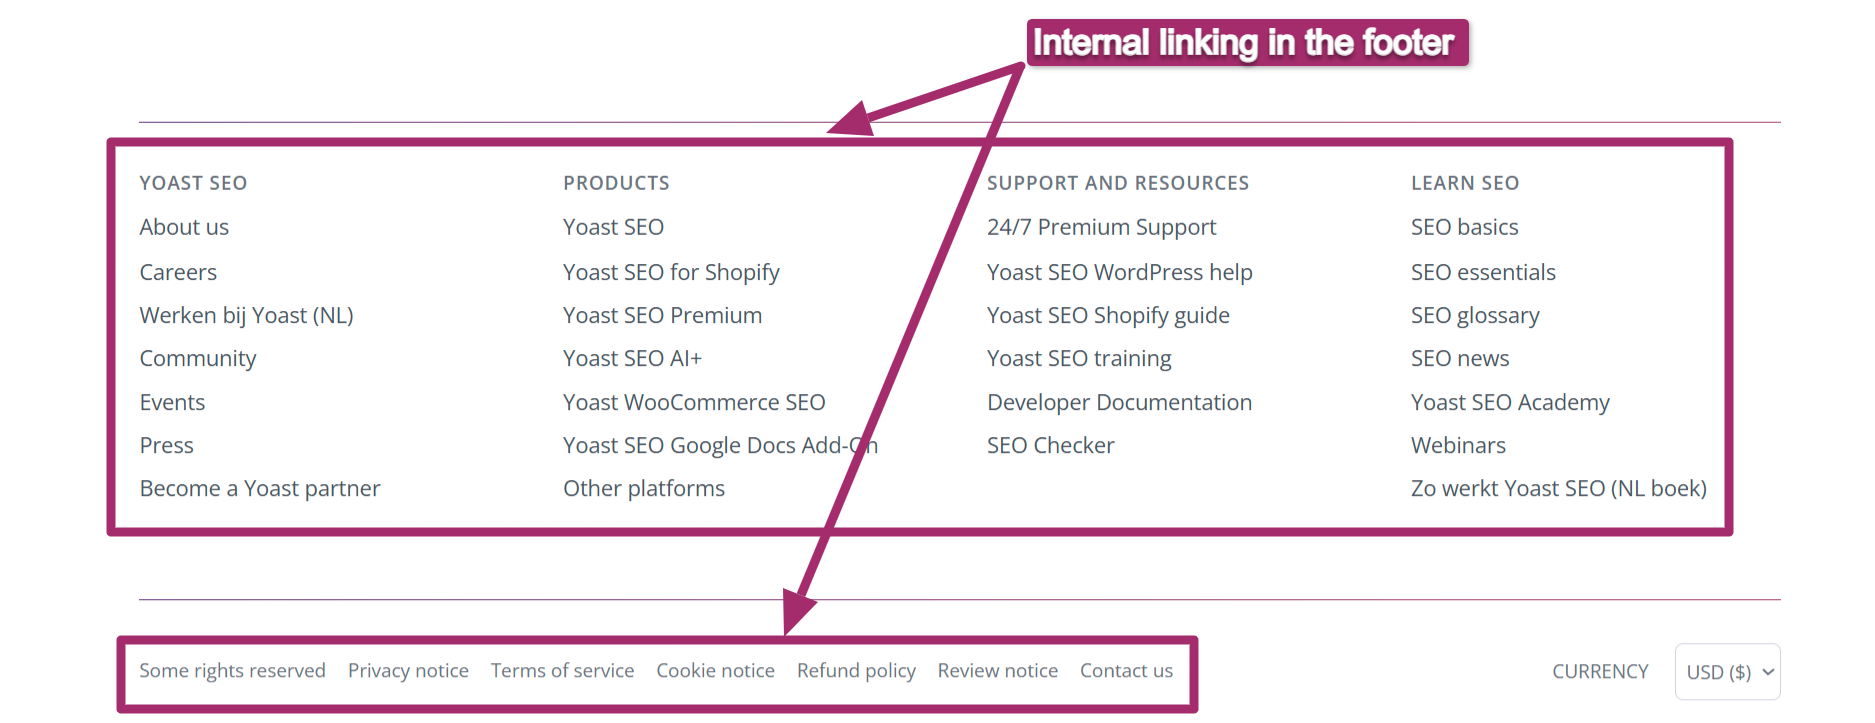
Task: Click the Webinars link
Action: coord(1458,445)
